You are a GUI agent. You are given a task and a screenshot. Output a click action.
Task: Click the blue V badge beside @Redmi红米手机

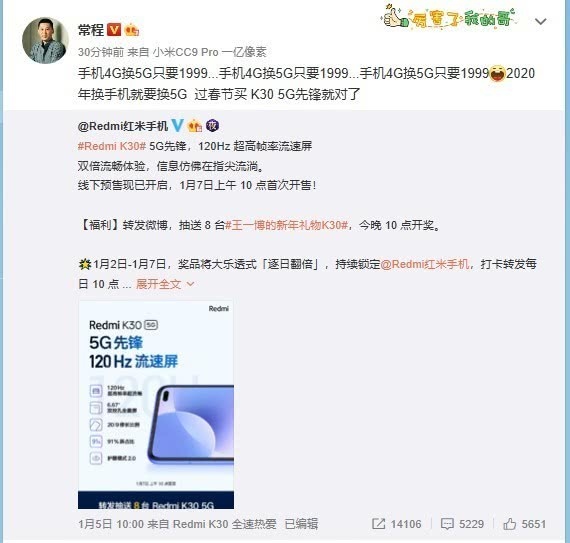click(x=177, y=125)
